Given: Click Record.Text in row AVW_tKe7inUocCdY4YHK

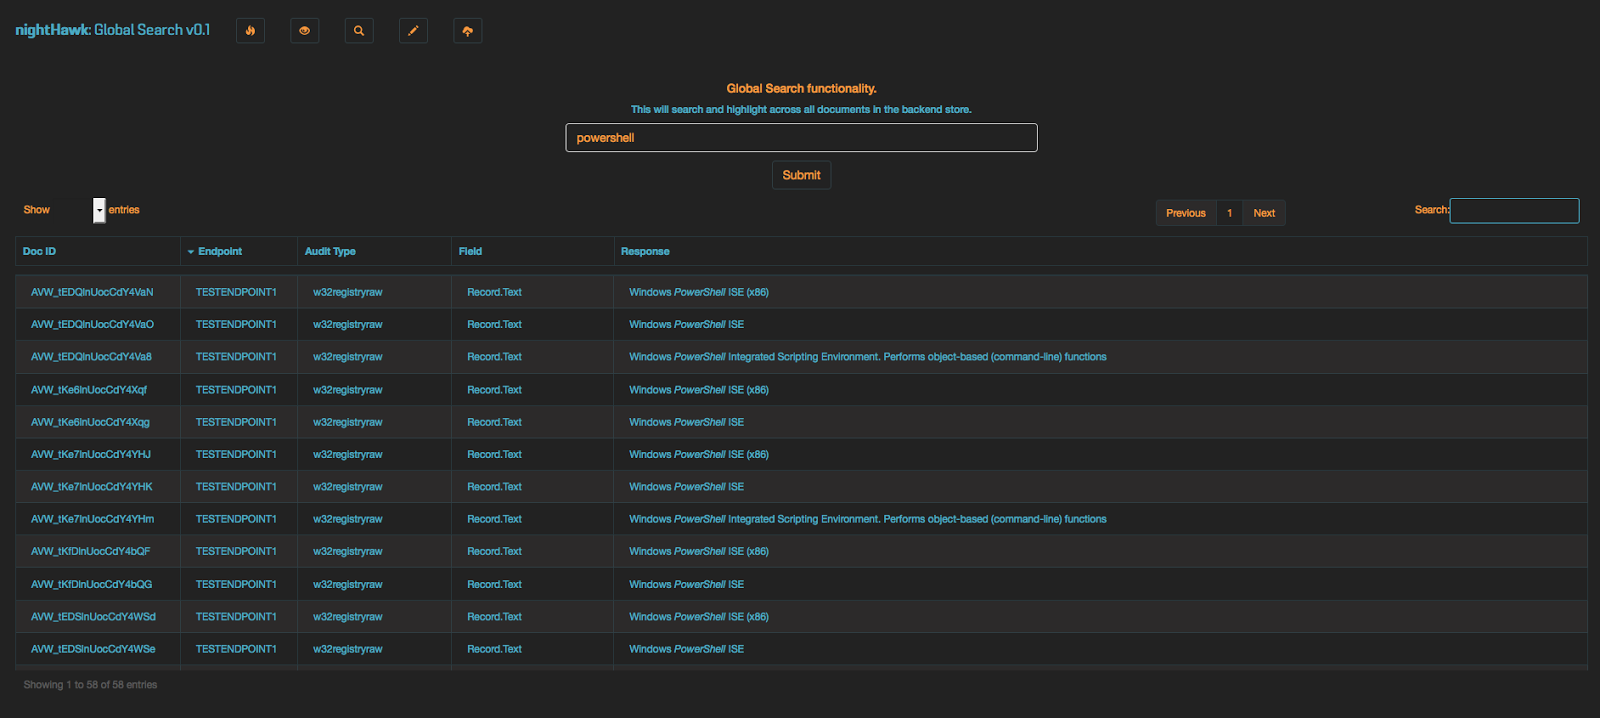Looking at the screenshot, I should [x=494, y=486].
